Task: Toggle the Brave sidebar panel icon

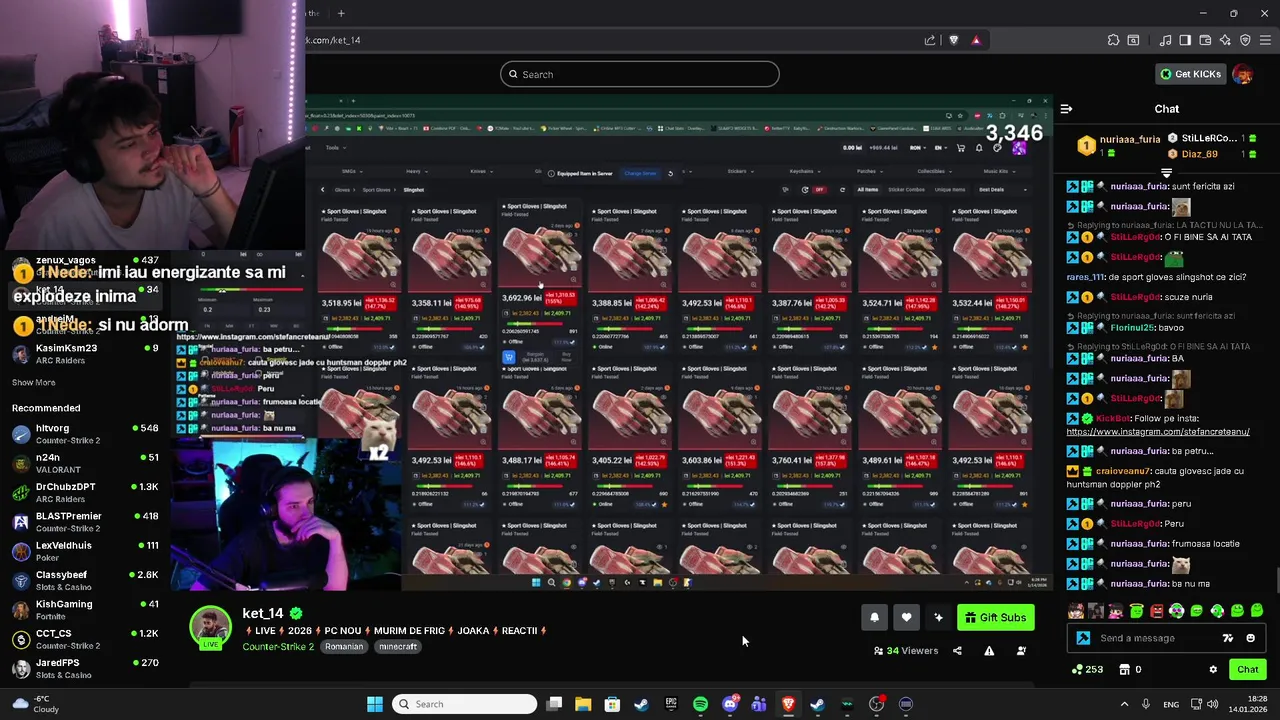Action: click(1185, 40)
